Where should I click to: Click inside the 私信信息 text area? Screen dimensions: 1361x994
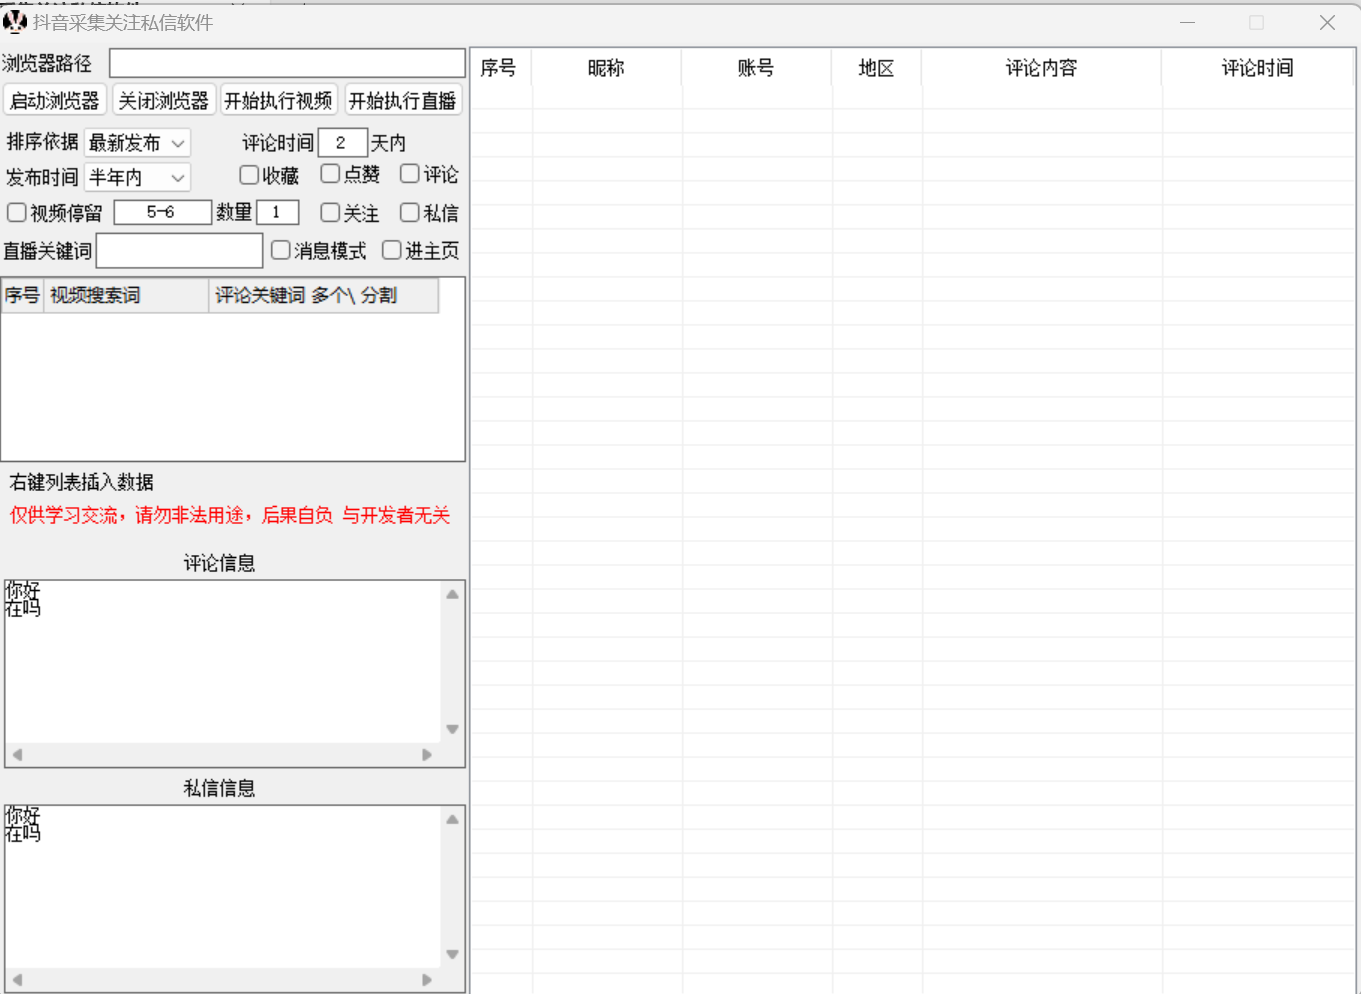coord(223,887)
